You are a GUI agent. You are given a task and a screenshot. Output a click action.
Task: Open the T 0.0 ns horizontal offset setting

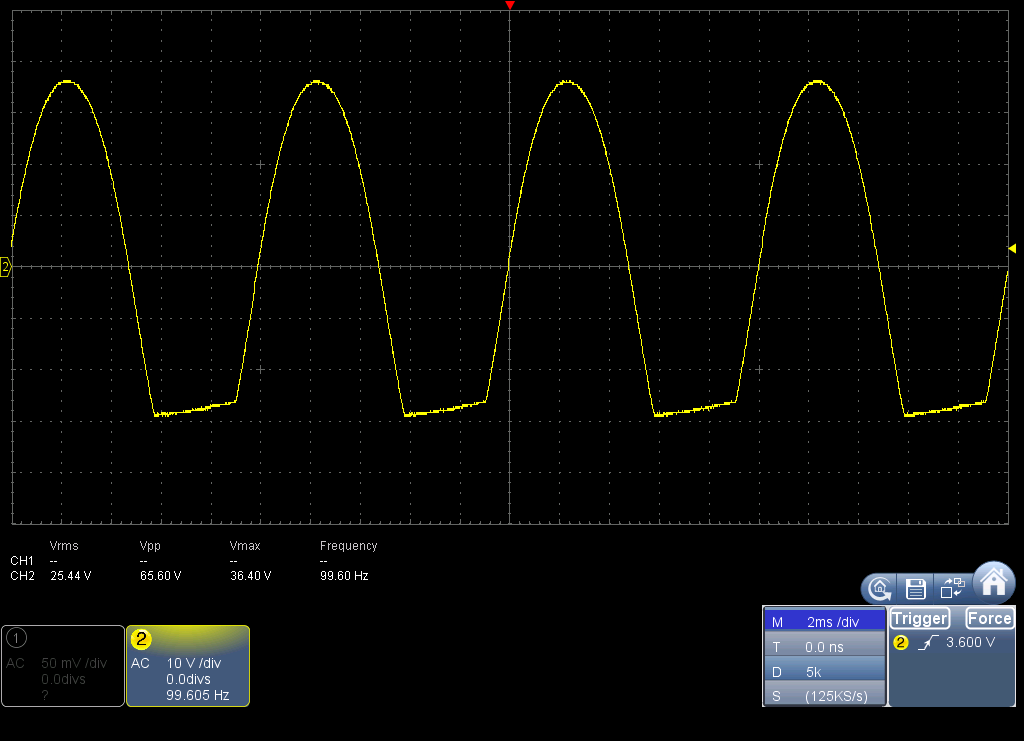(x=824, y=647)
